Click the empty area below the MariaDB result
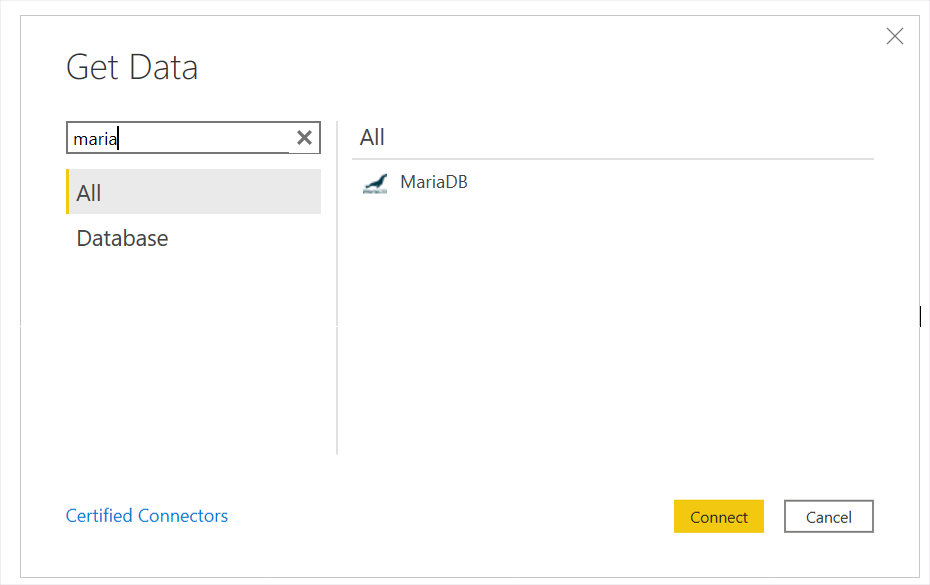 pos(612,330)
